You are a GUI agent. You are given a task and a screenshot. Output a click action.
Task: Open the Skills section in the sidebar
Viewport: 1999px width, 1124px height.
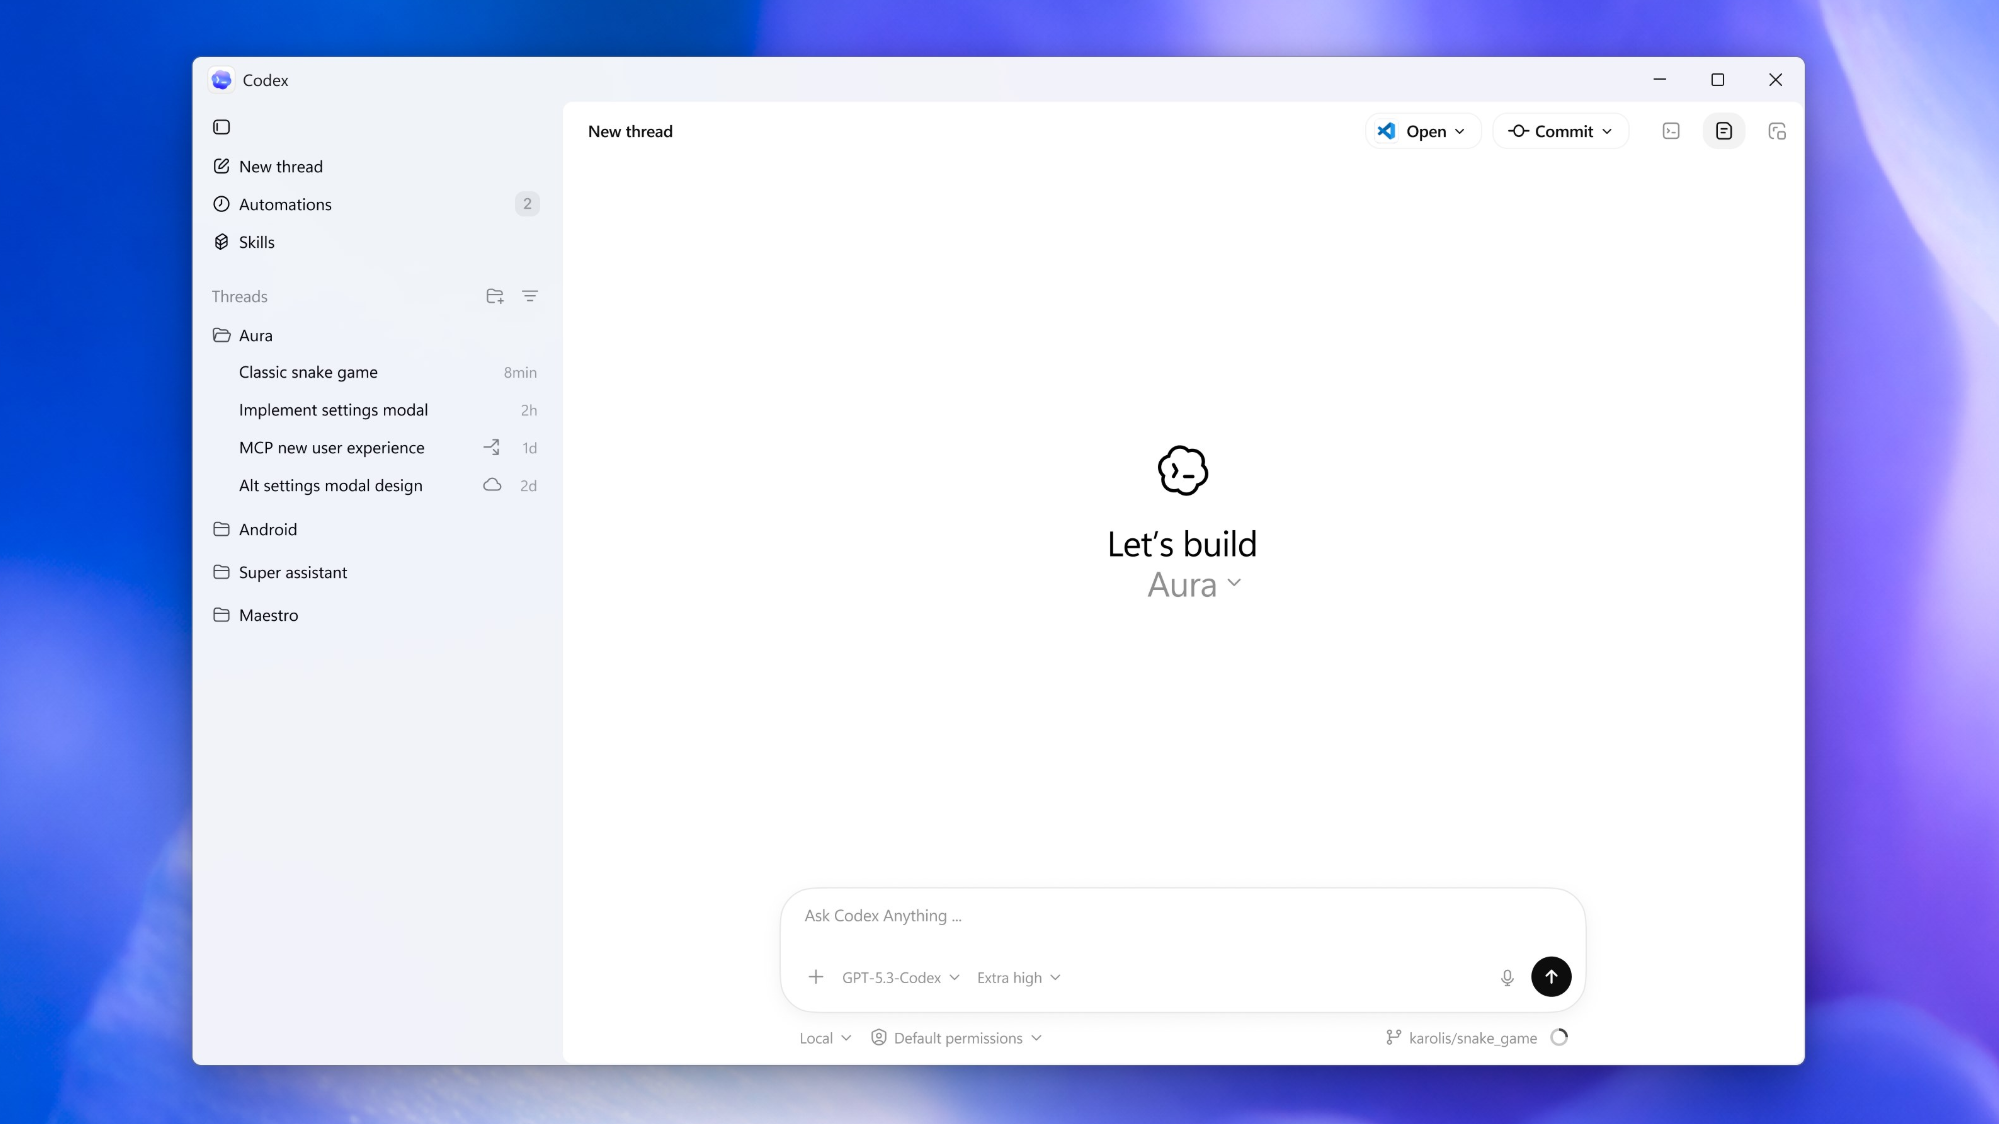(257, 242)
